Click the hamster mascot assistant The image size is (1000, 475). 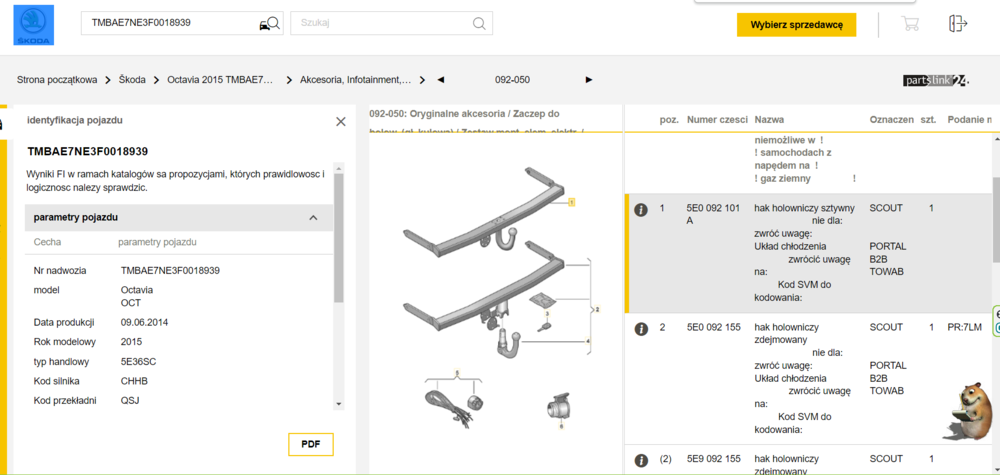965,410
